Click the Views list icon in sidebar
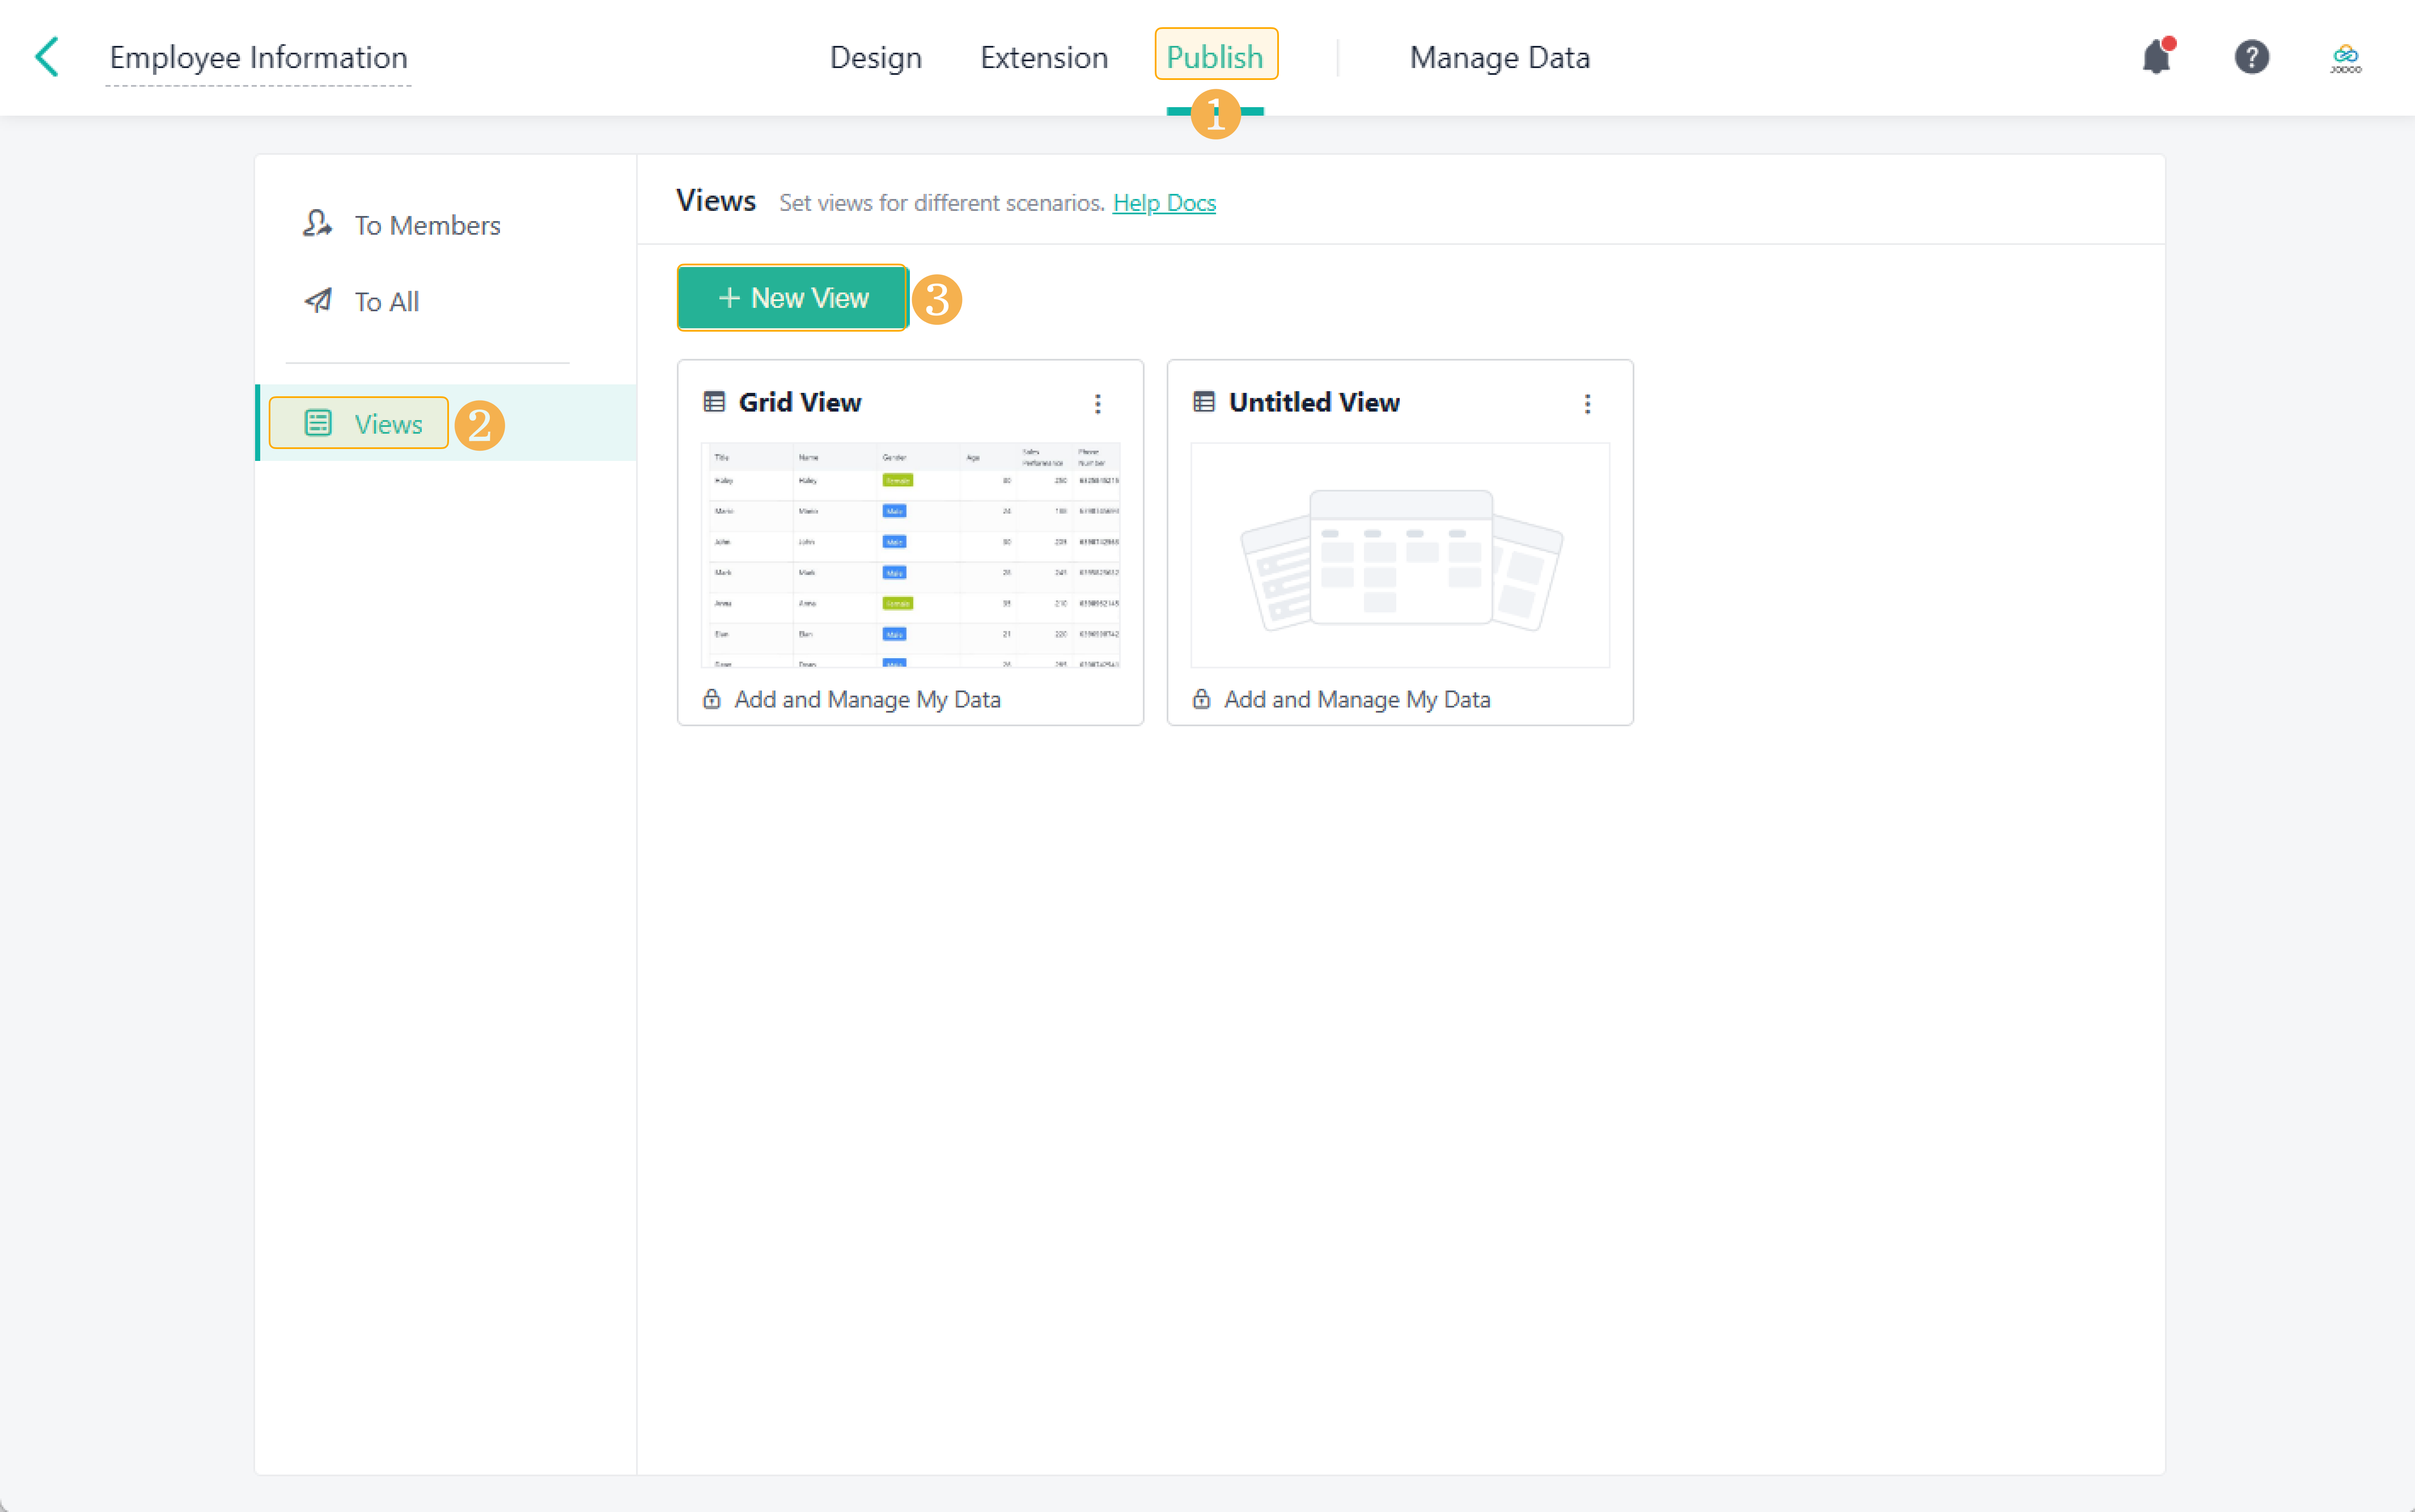 click(318, 423)
